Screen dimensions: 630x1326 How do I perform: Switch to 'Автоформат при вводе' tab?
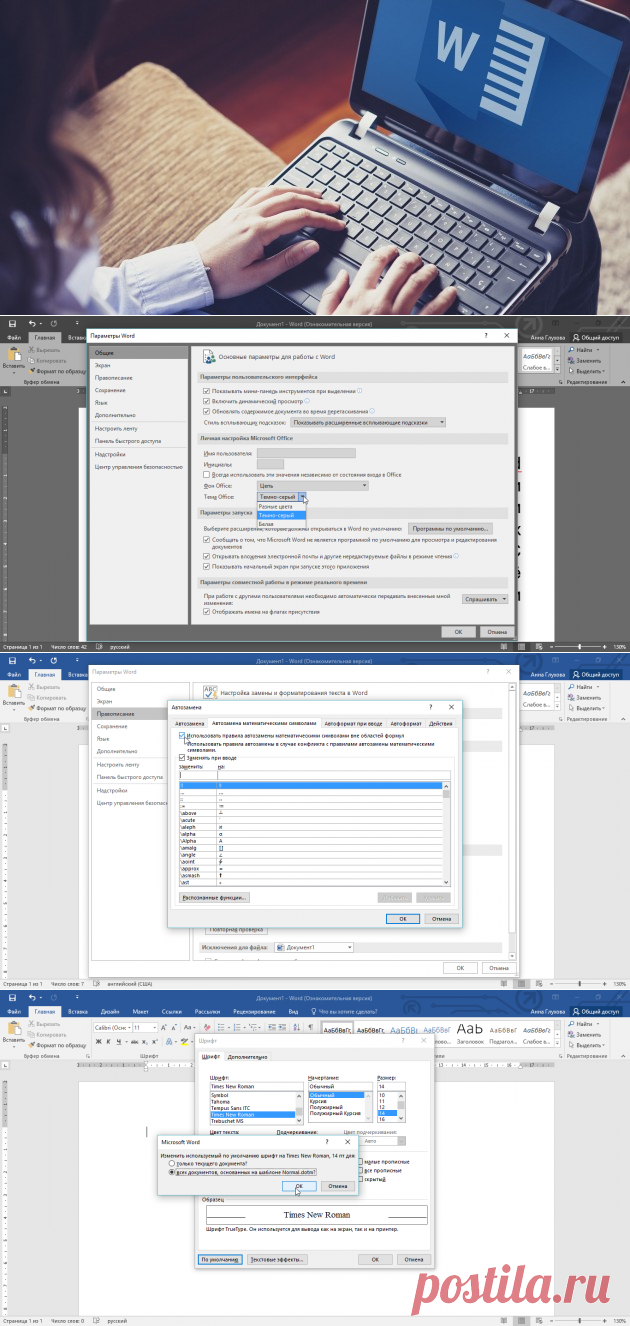(353, 723)
